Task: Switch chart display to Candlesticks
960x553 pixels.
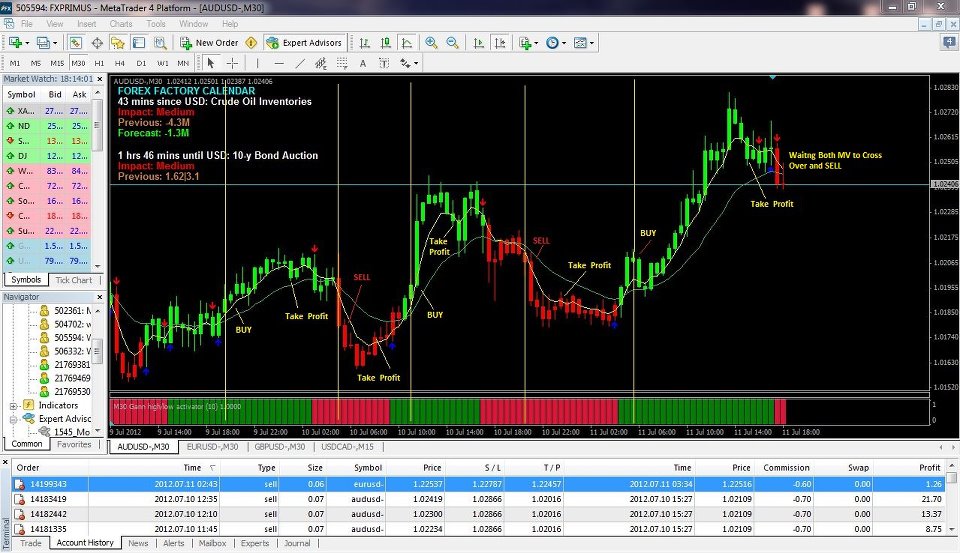Action: point(386,43)
